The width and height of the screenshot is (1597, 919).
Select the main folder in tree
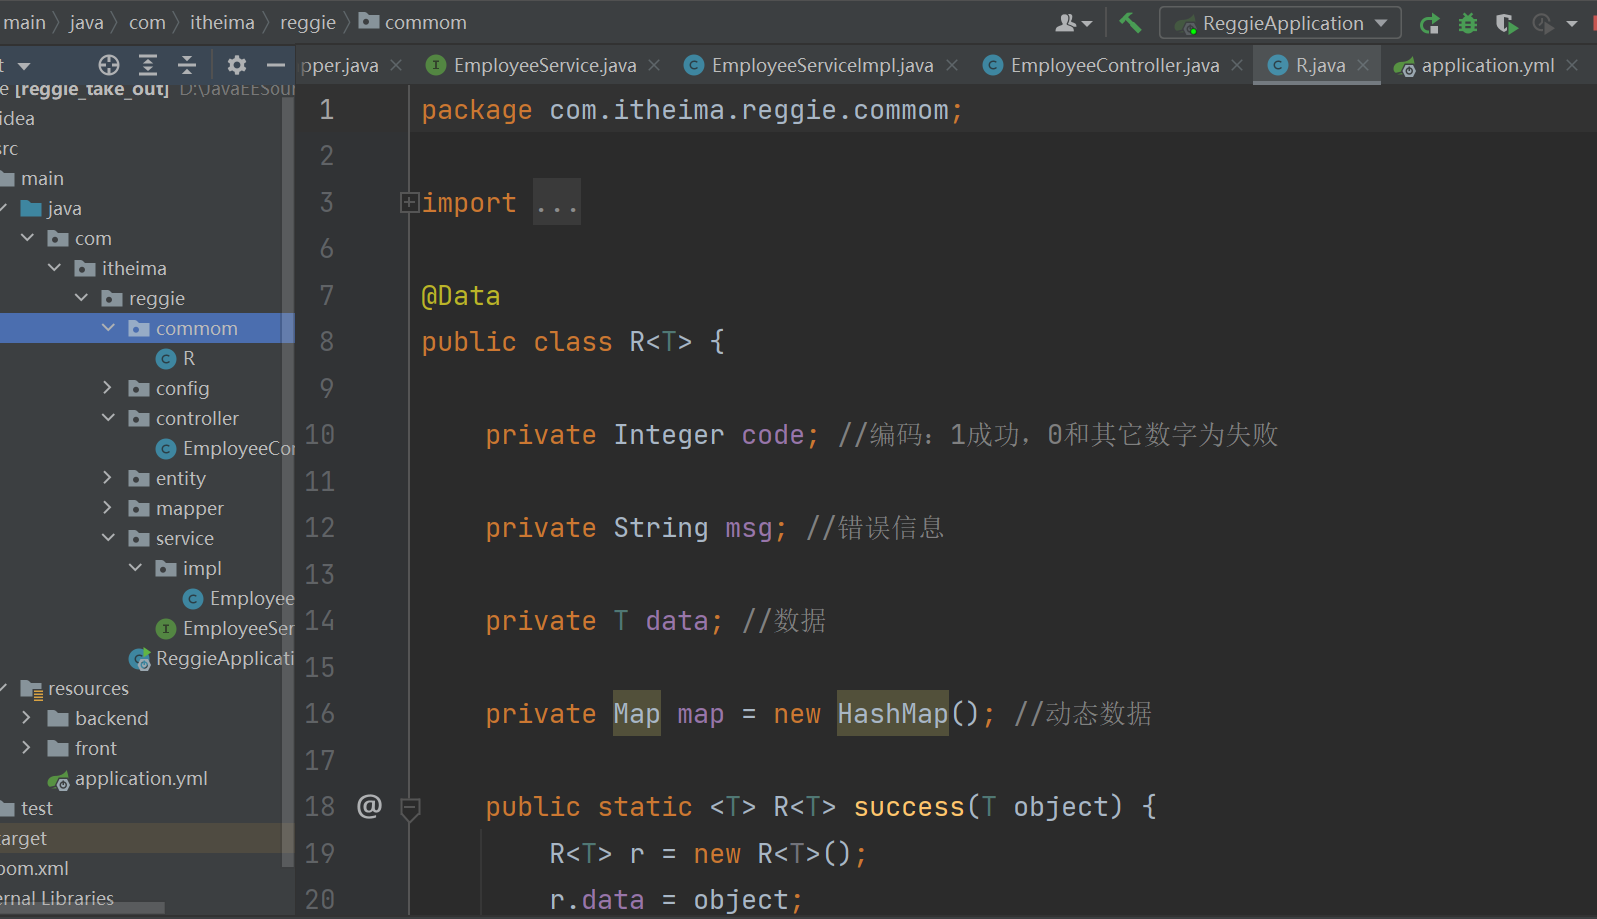33,178
